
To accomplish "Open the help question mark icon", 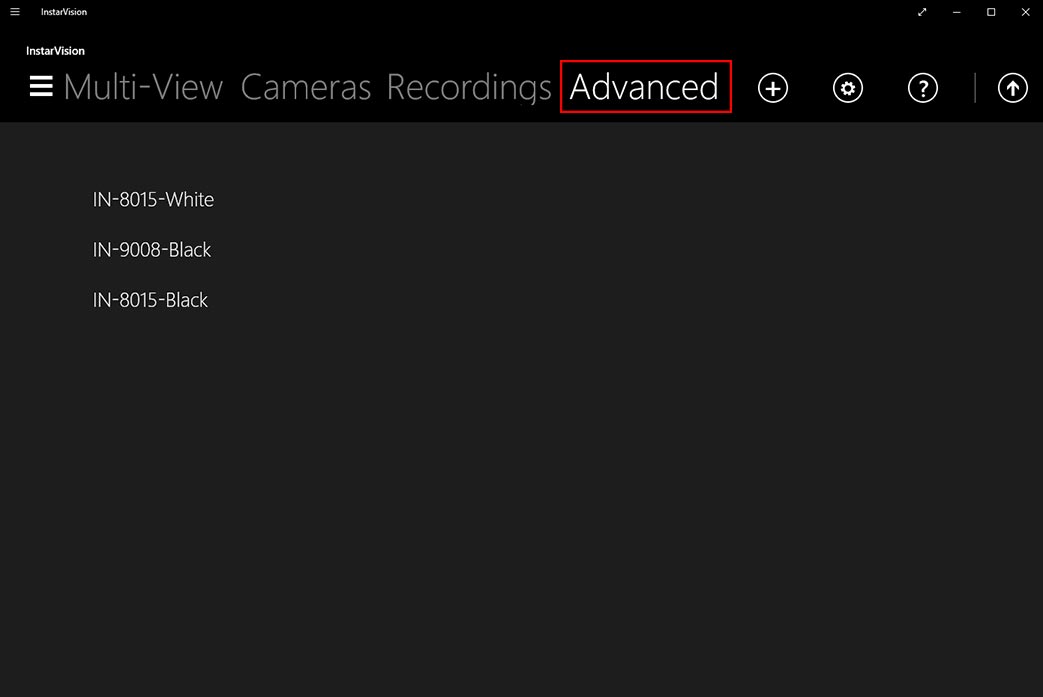I will (922, 87).
